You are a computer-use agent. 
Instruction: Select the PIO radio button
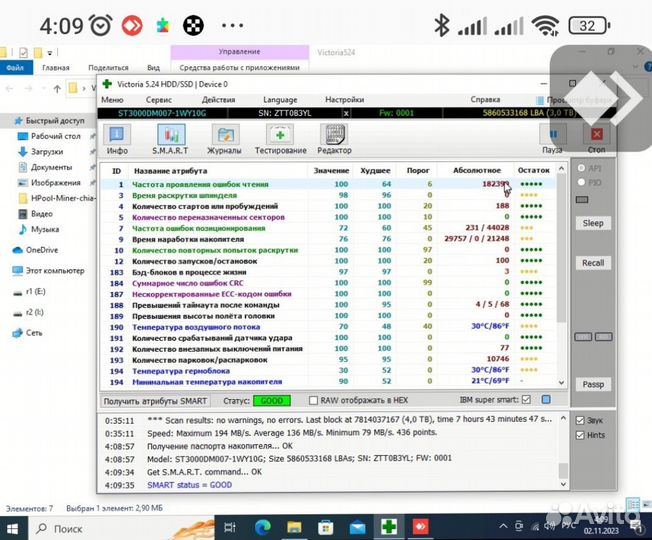(x=581, y=182)
